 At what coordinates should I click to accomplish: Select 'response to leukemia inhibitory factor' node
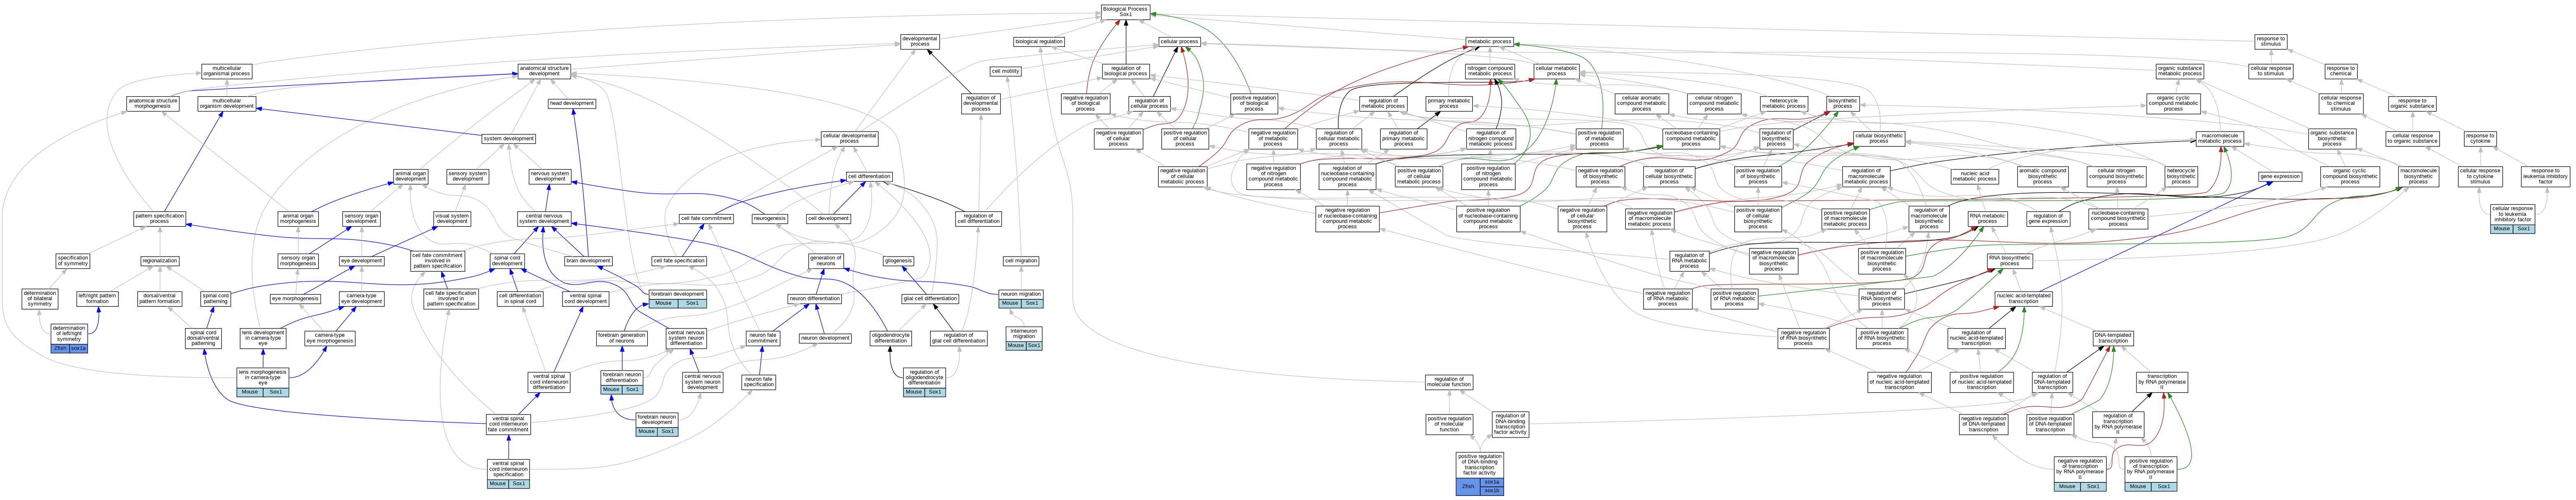click(x=2545, y=176)
